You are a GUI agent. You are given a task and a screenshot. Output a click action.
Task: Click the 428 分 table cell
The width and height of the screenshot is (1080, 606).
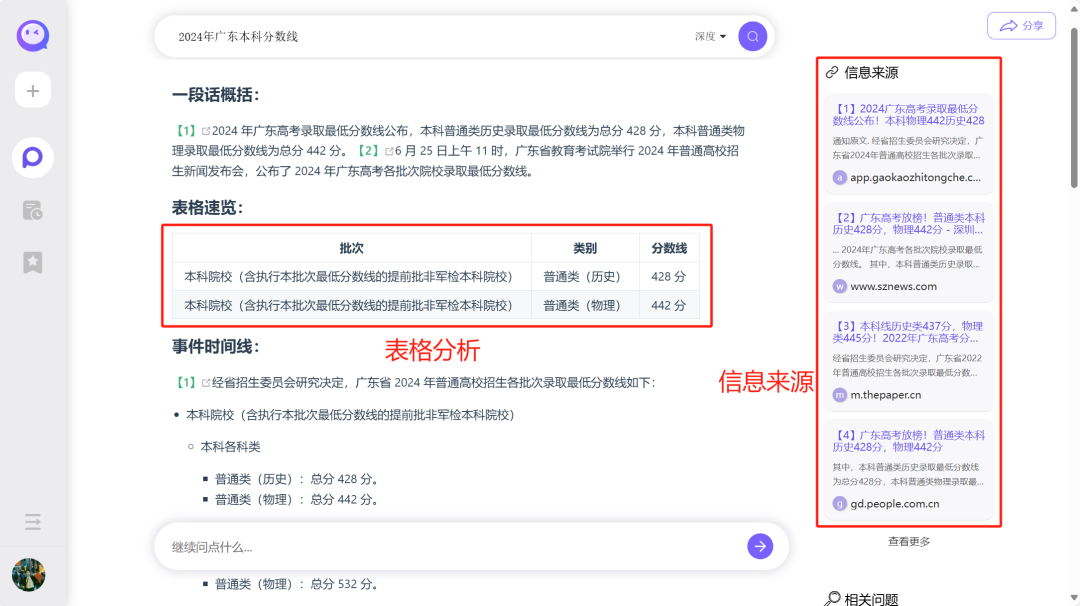669,277
